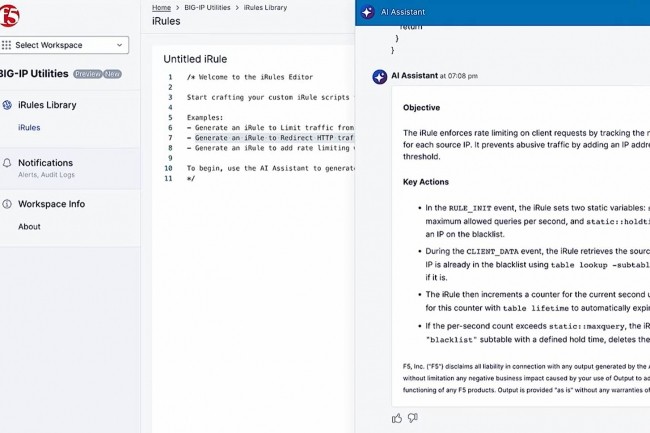Click AI Assistant avatar beside 07:08 pm message
This screenshot has height=433, width=650.
tap(379, 76)
